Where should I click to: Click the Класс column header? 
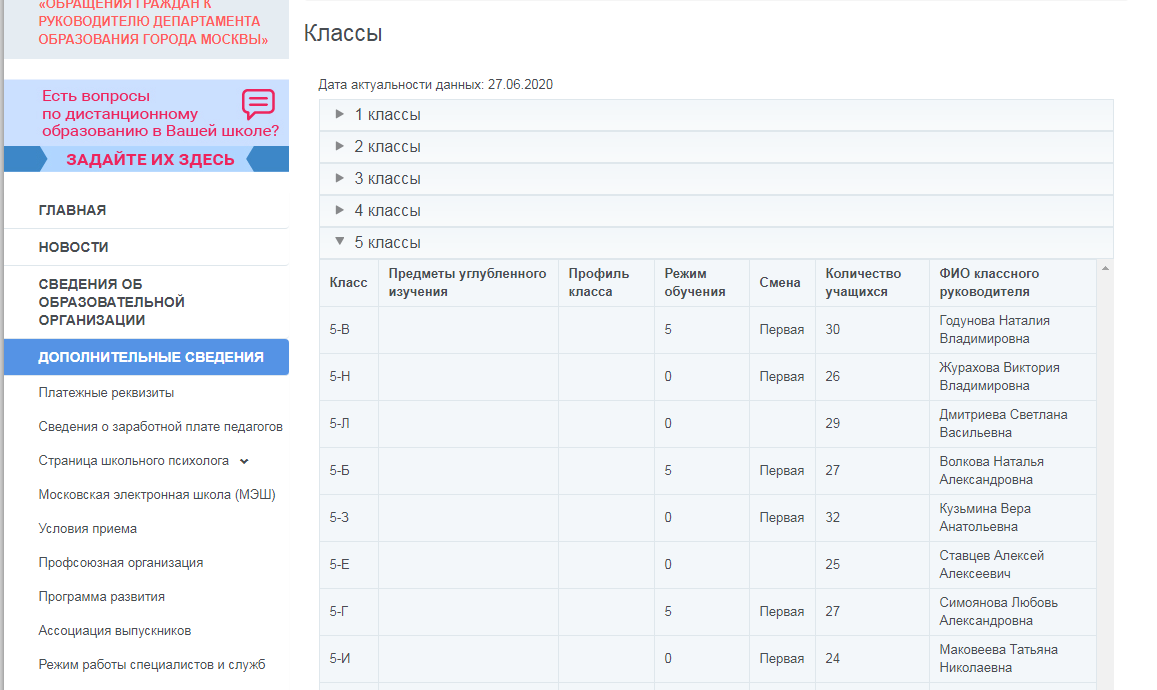pos(348,283)
